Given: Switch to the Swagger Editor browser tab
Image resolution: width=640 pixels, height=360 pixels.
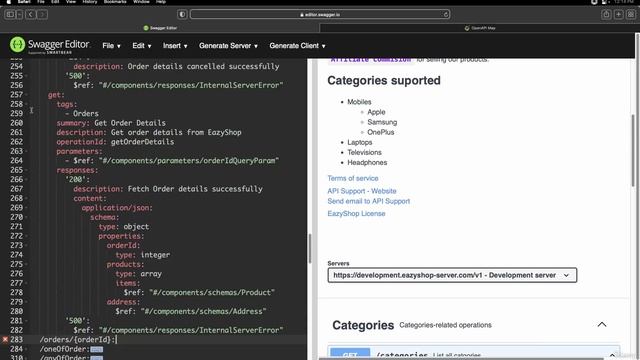Looking at the screenshot, I should (x=160, y=28).
